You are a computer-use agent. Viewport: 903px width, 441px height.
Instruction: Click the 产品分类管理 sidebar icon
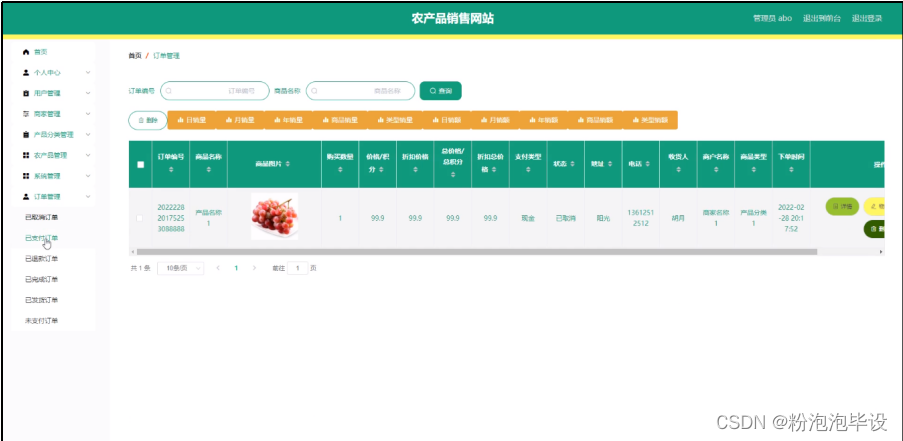[26, 134]
